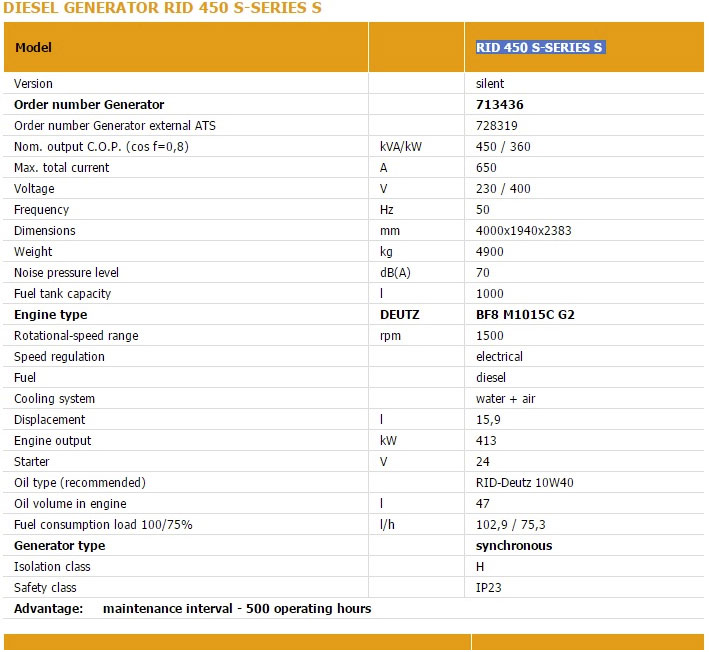Click the fuel tank value '1000'
Screen dimensions: 709x652
[490, 294]
